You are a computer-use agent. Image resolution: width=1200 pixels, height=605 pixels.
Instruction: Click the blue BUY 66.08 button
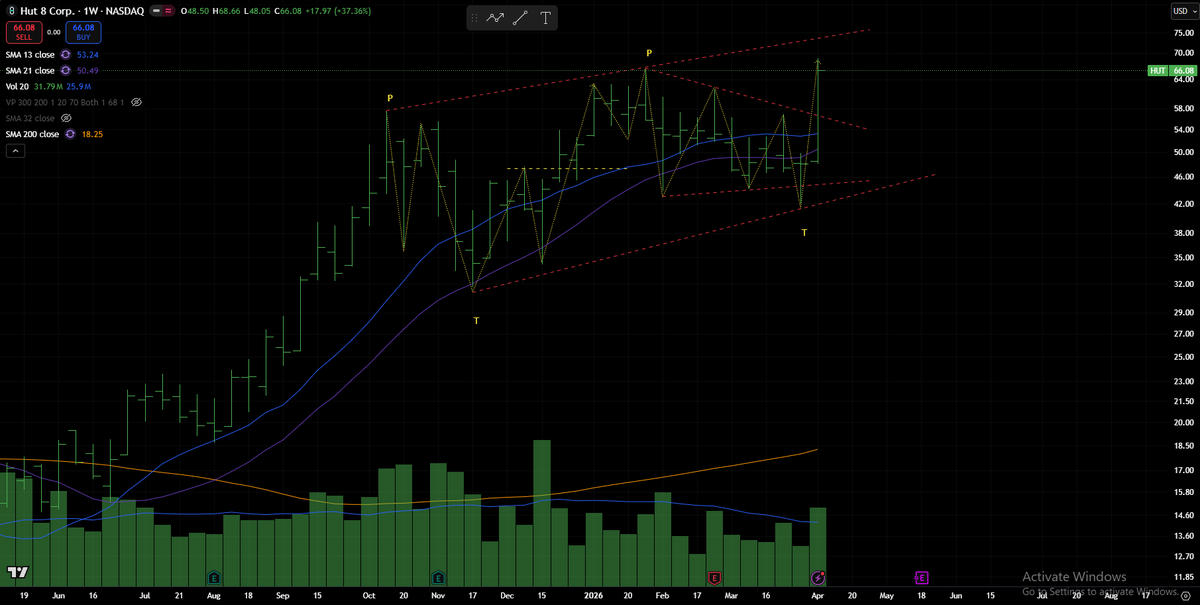pyautogui.click(x=83, y=32)
